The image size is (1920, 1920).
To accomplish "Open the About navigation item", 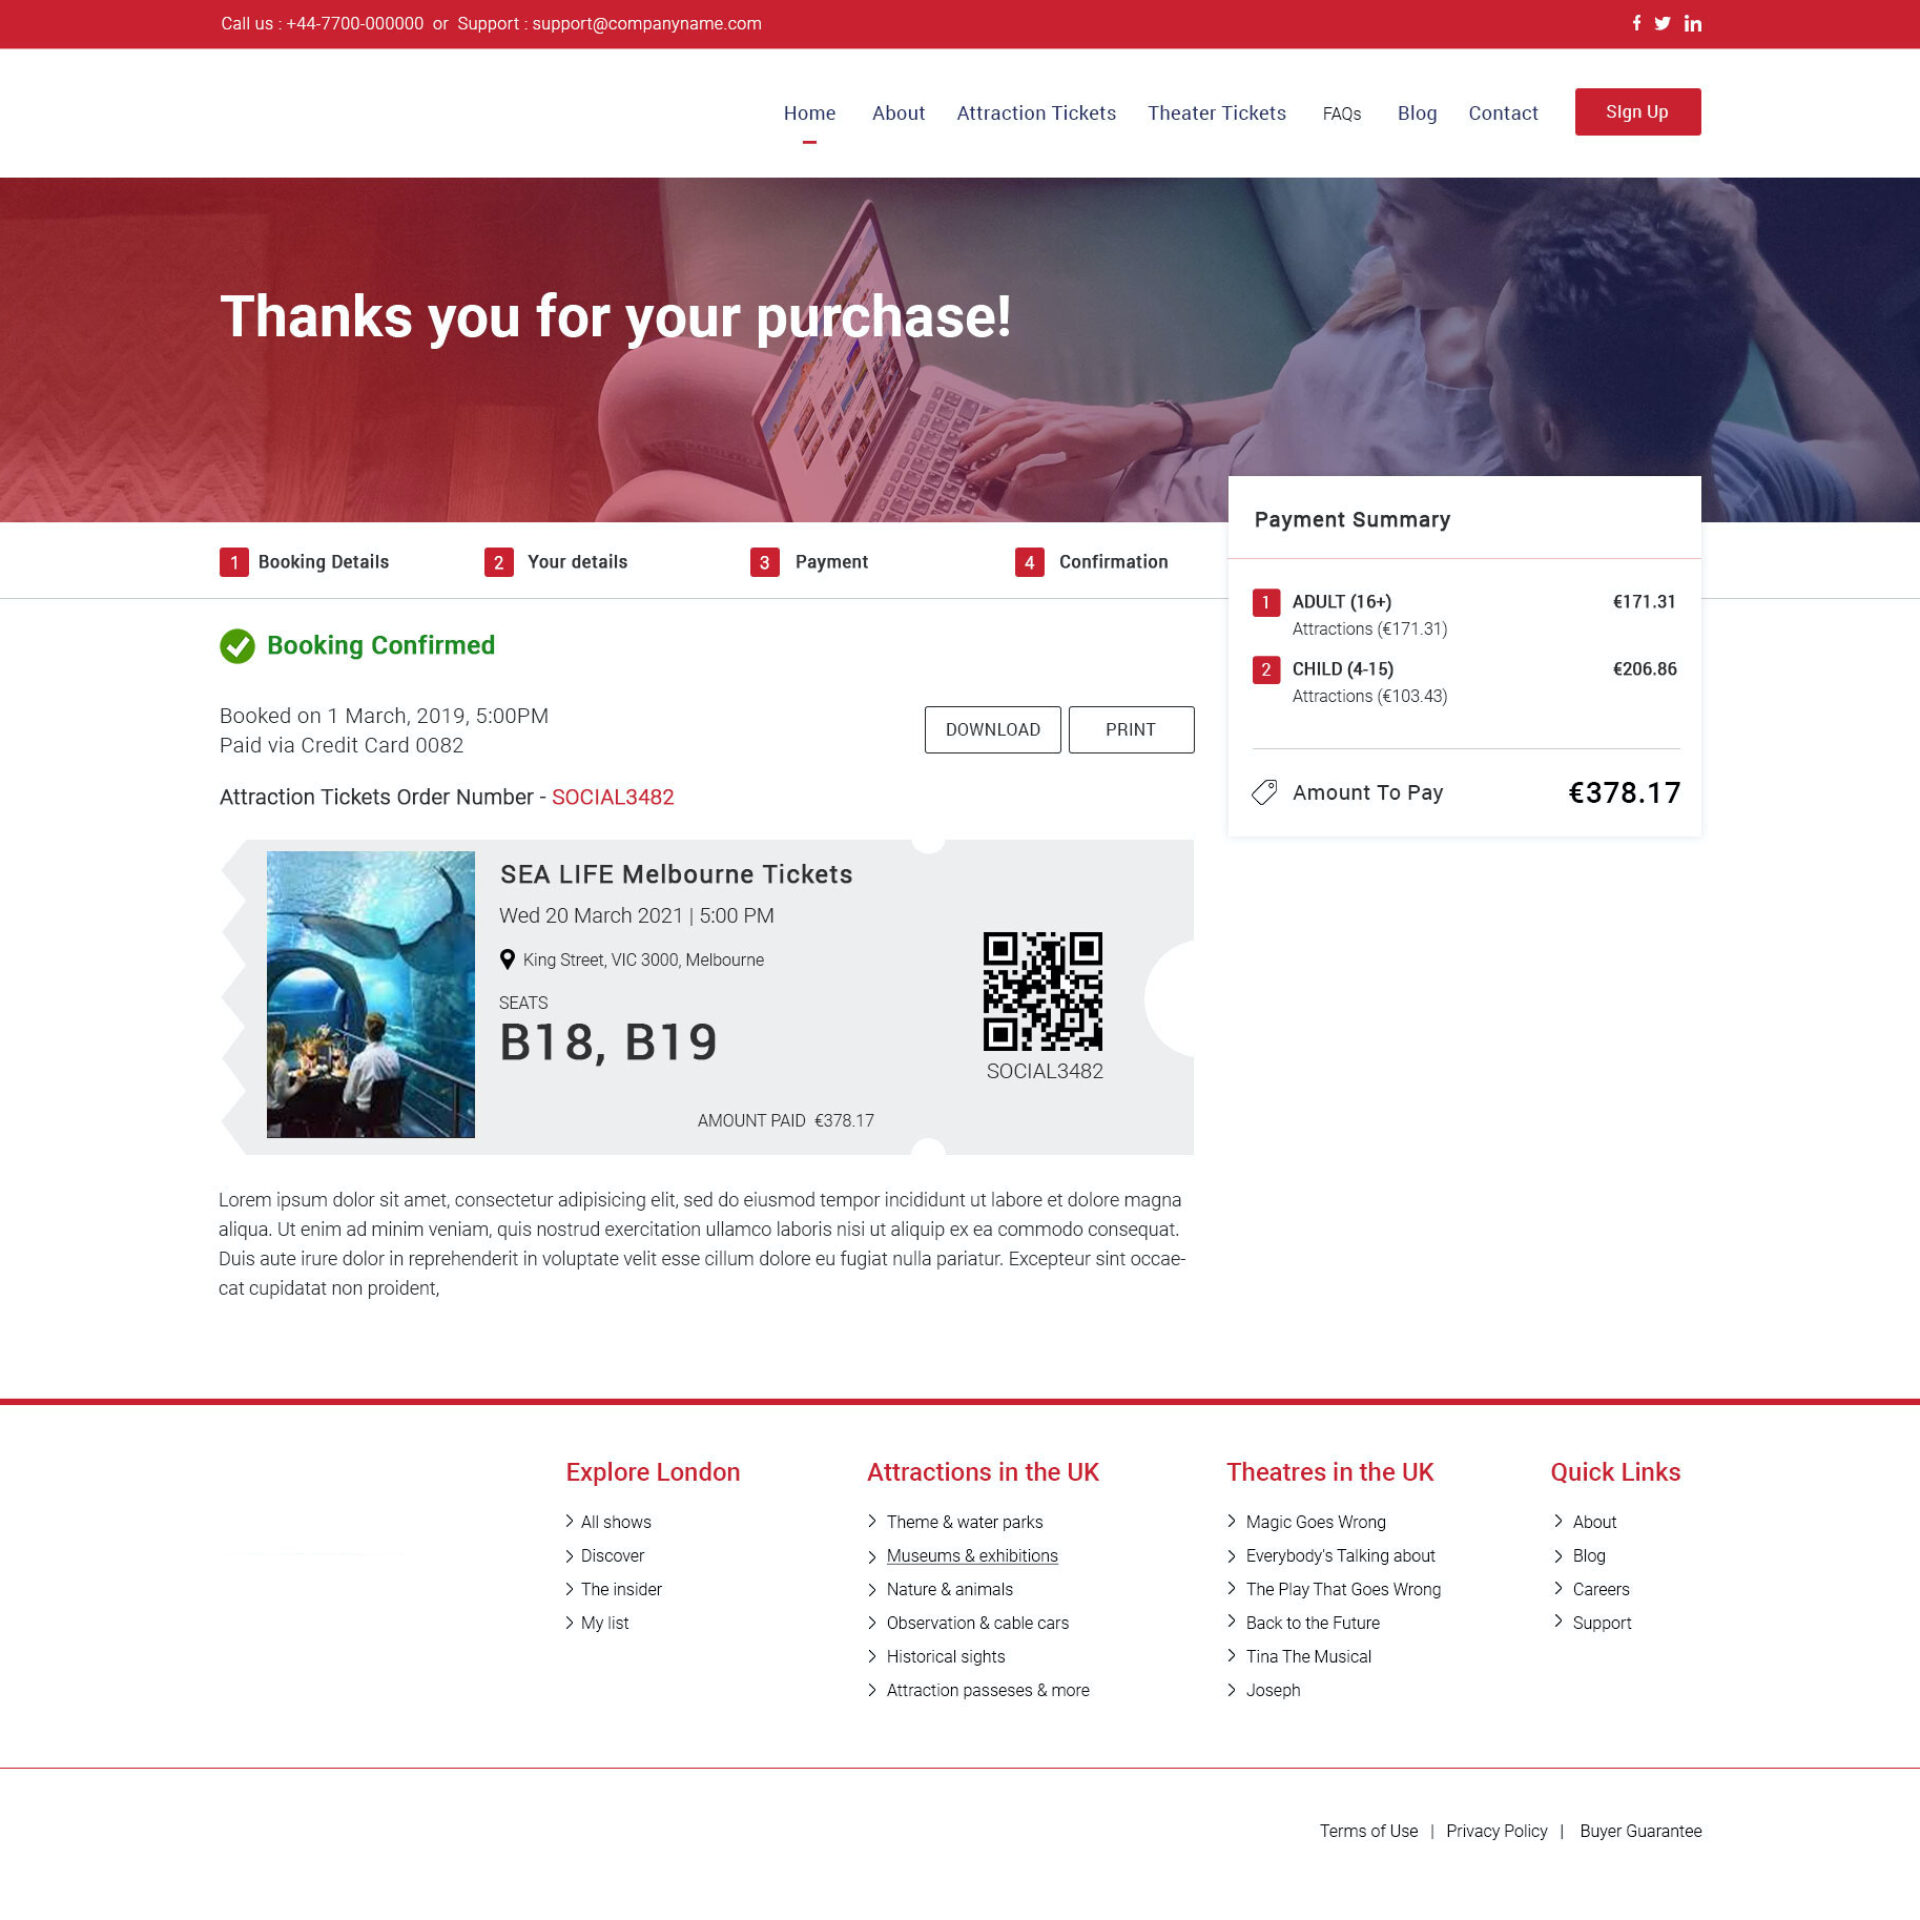I will (898, 113).
